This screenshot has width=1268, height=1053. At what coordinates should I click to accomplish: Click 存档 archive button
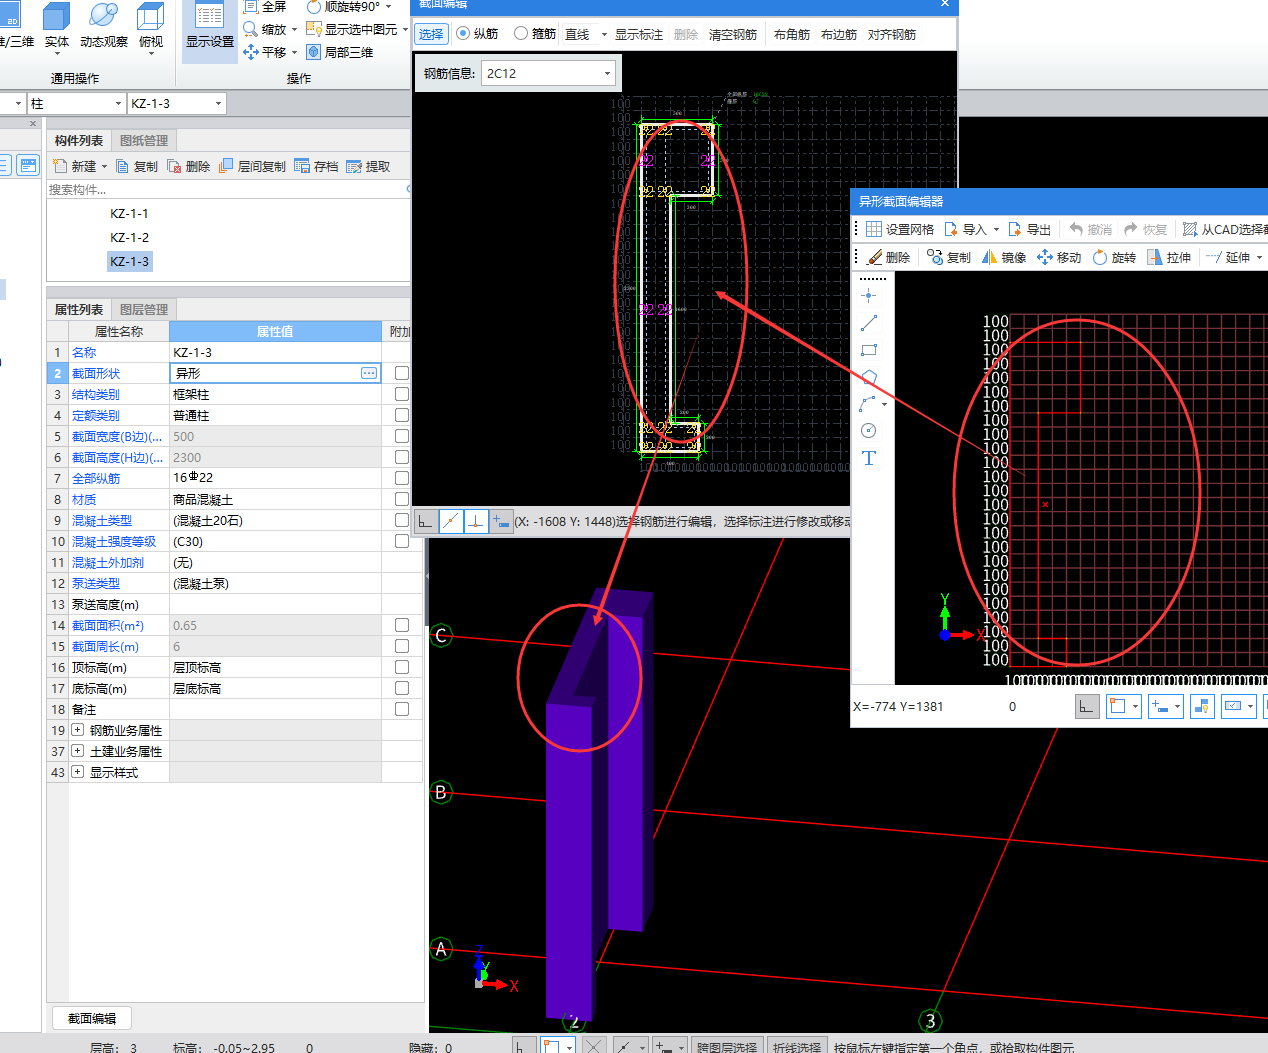pyautogui.click(x=317, y=167)
